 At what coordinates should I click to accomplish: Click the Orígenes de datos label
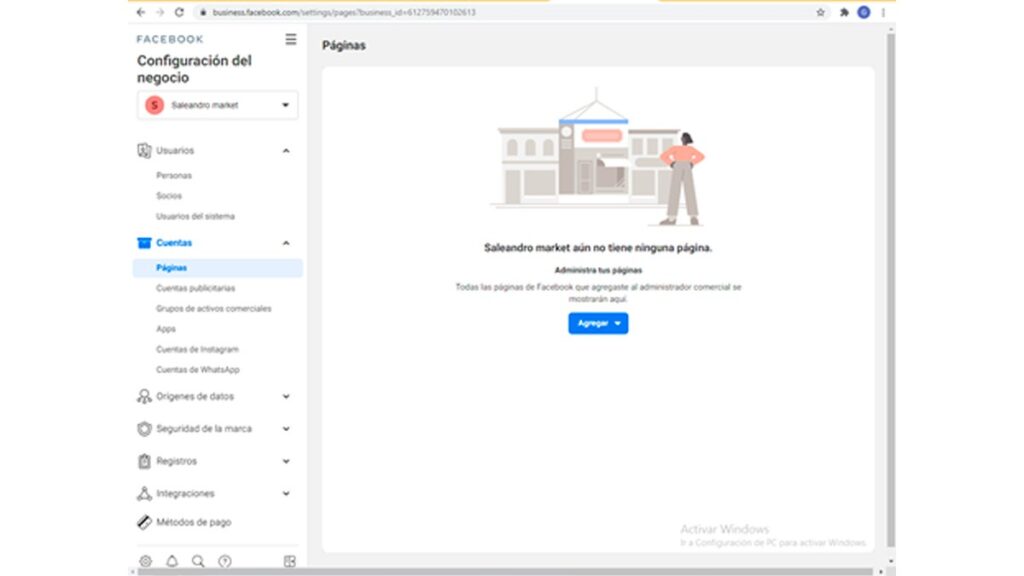tap(195, 396)
